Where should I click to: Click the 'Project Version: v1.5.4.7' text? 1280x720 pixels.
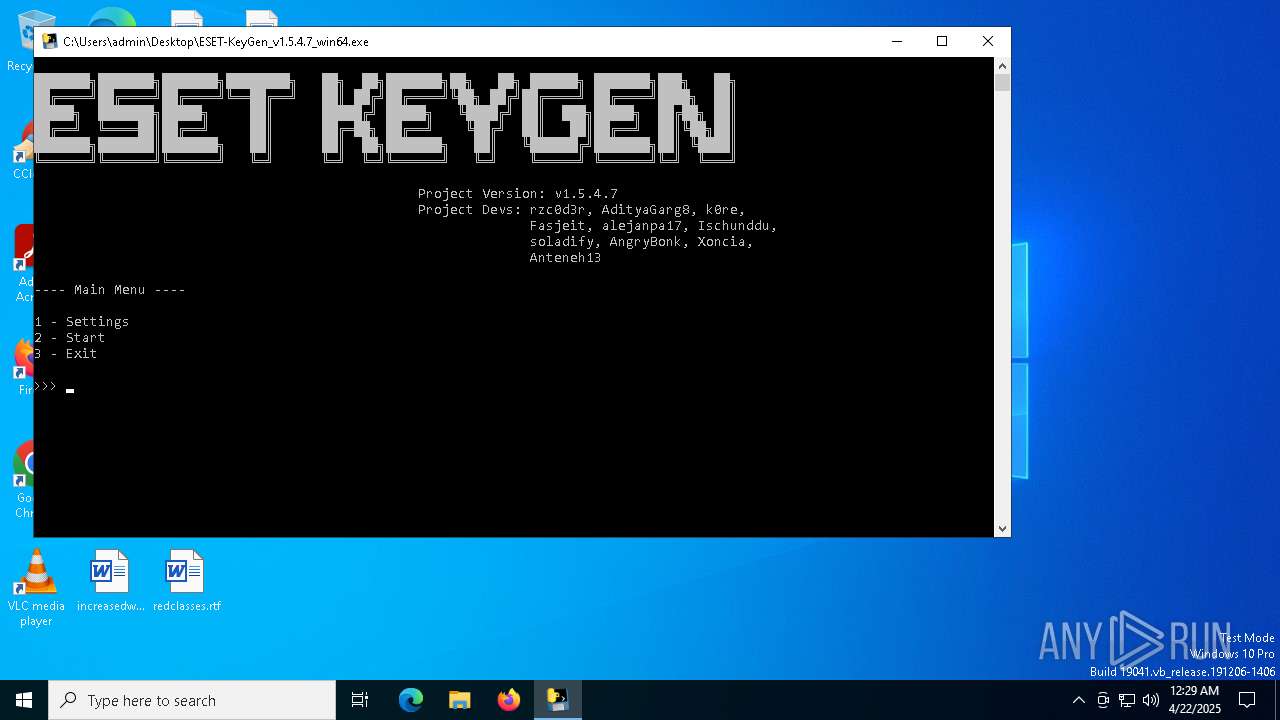pos(518,193)
